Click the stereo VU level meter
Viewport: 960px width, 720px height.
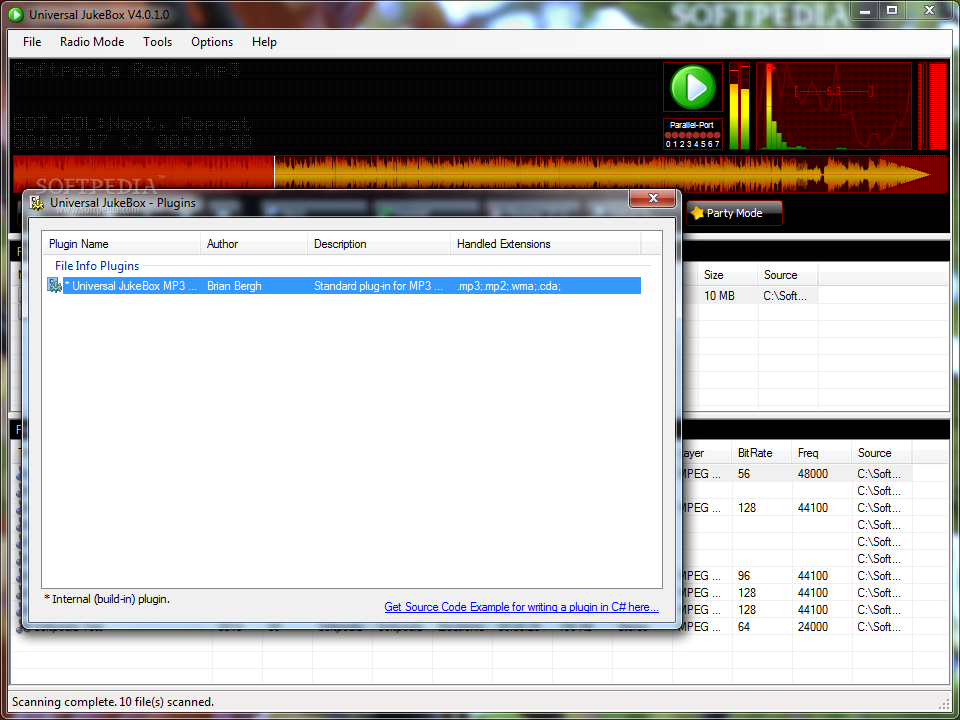click(x=739, y=106)
